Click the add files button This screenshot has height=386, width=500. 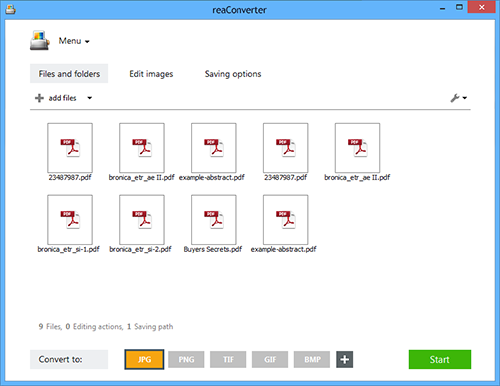(x=56, y=98)
